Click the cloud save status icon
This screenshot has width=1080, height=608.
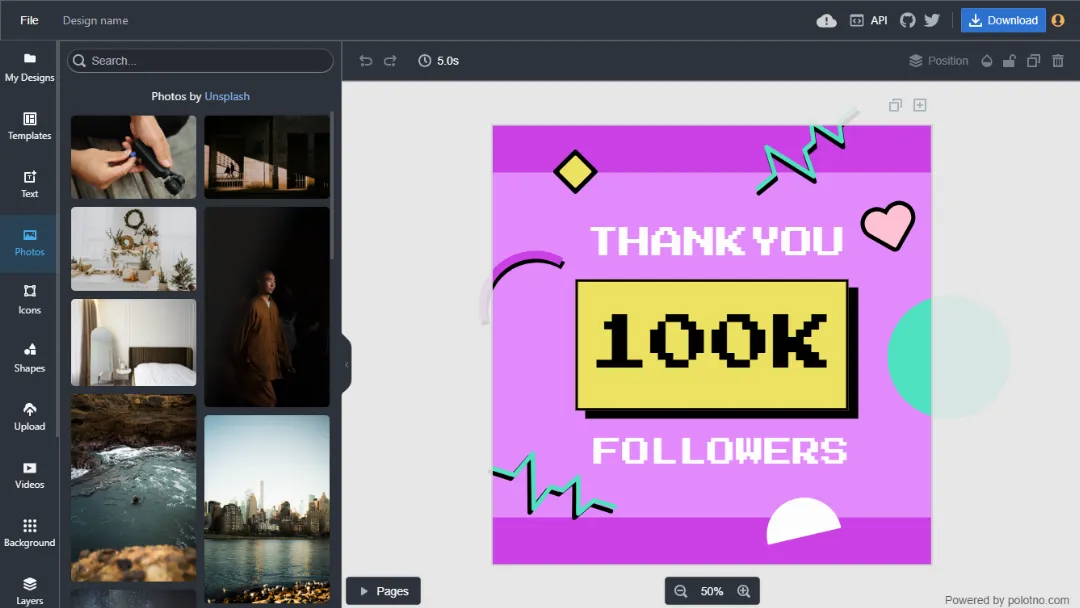pos(827,21)
